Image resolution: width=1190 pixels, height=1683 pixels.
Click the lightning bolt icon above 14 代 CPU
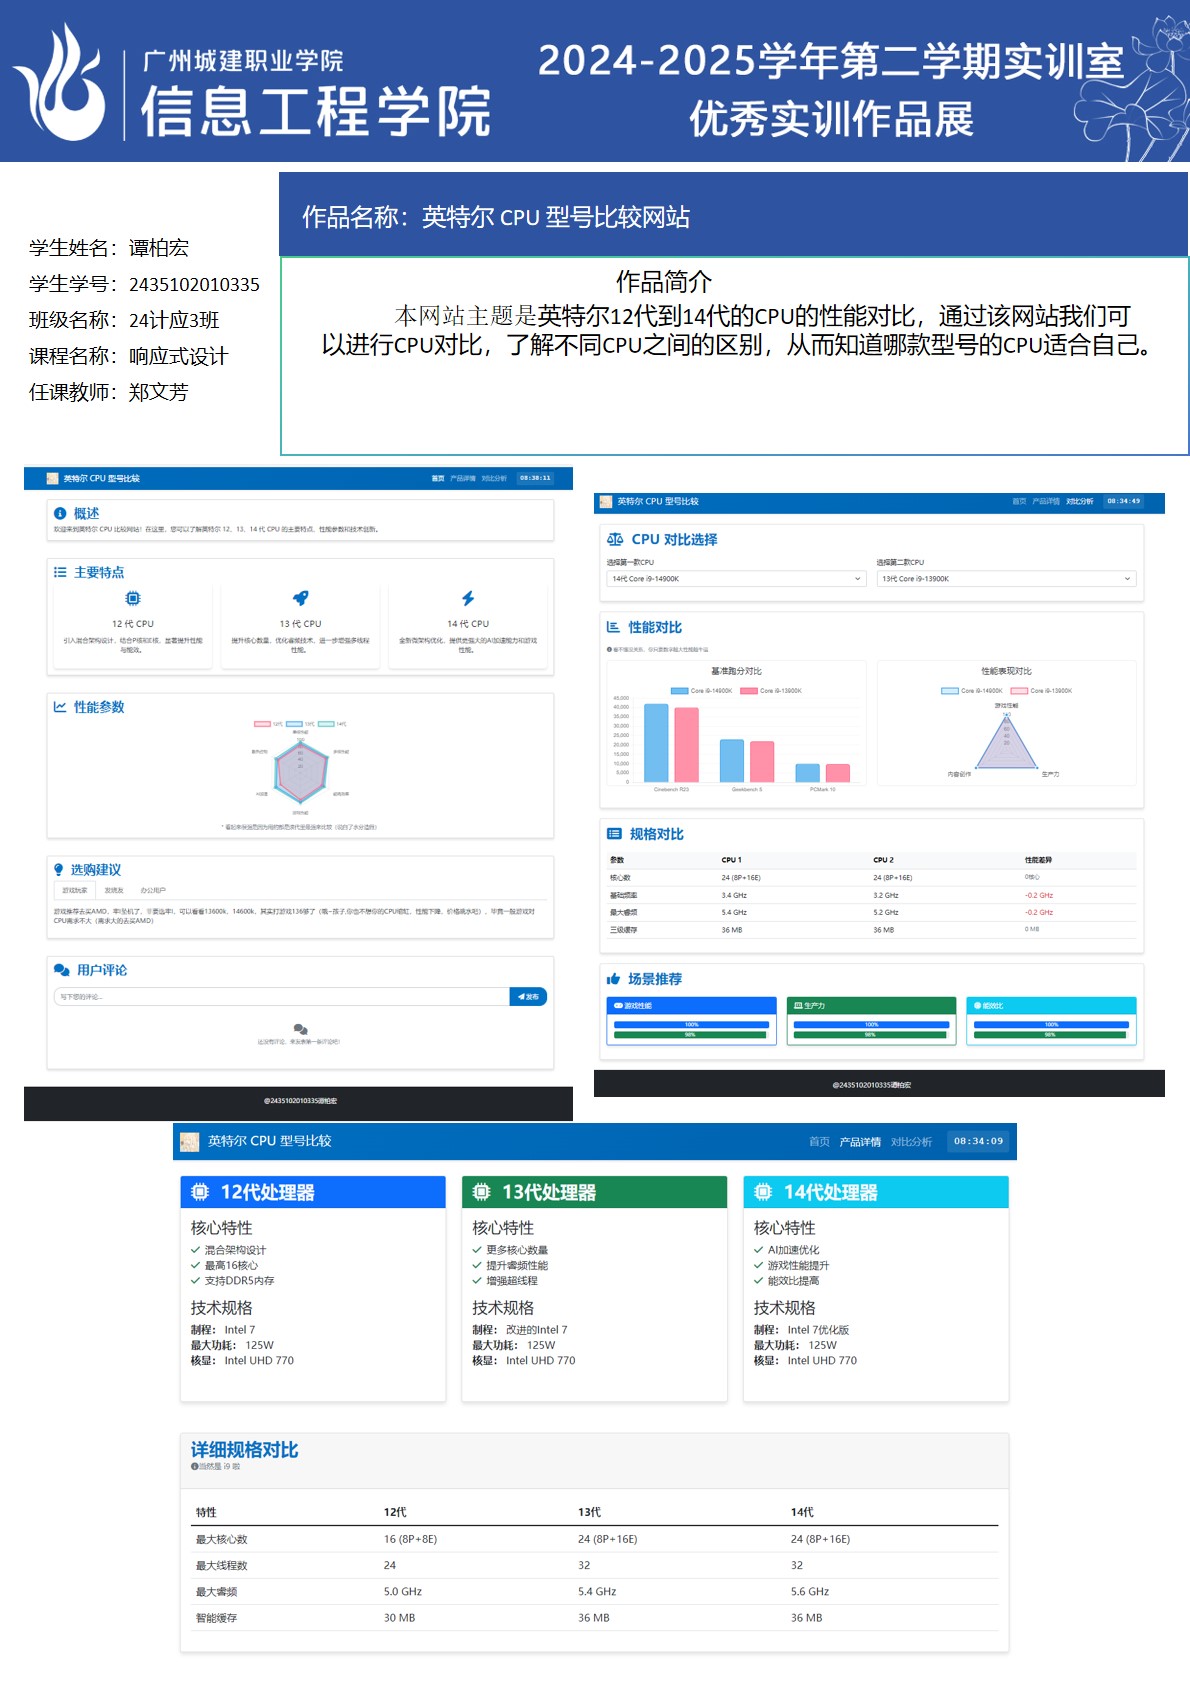pyautogui.click(x=468, y=598)
